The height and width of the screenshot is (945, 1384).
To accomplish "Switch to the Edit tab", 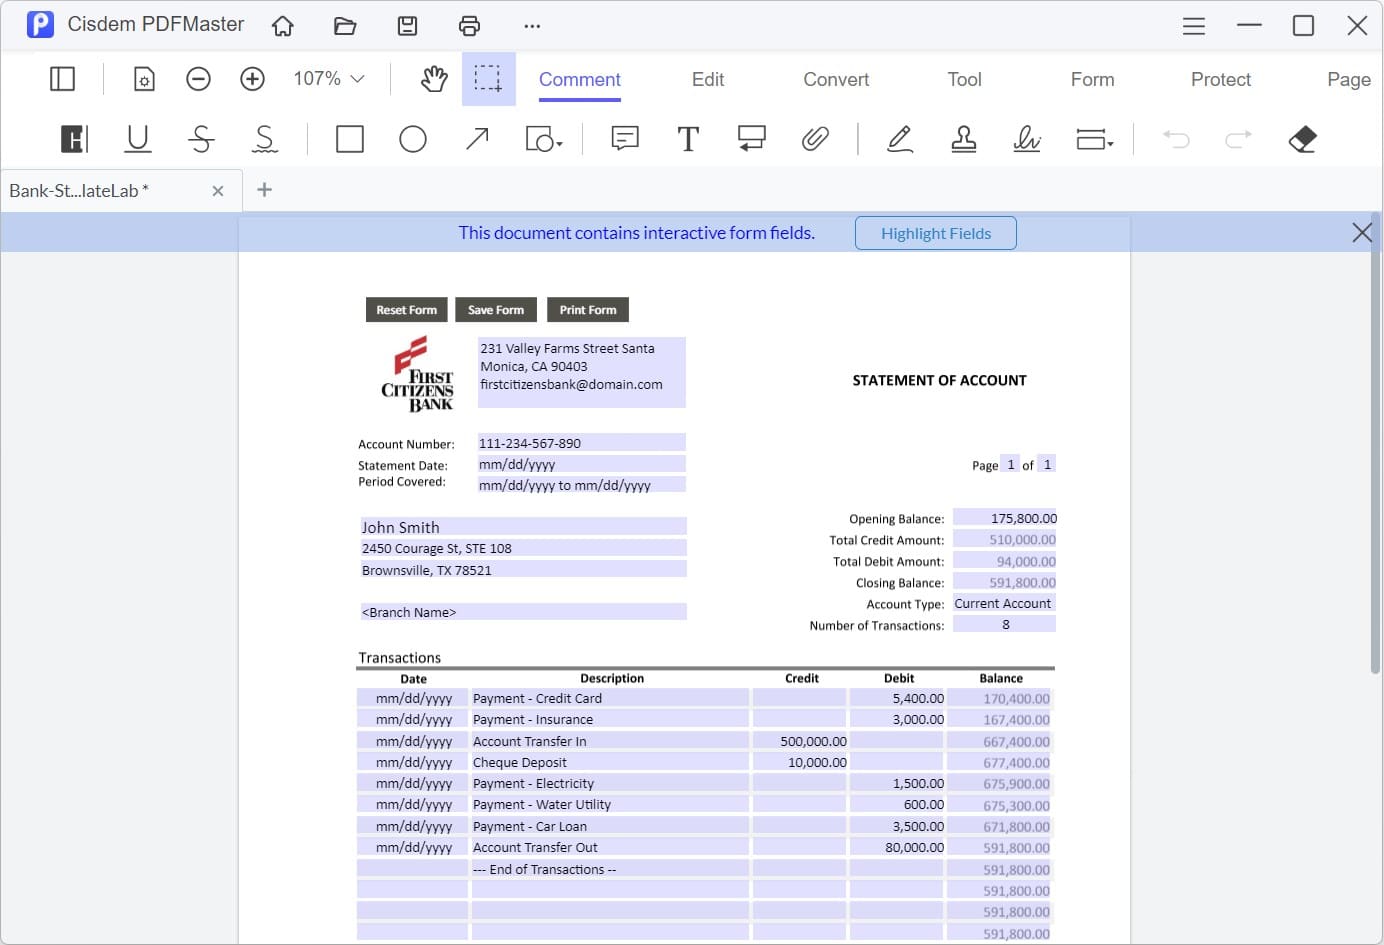I will (x=707, y=79).
